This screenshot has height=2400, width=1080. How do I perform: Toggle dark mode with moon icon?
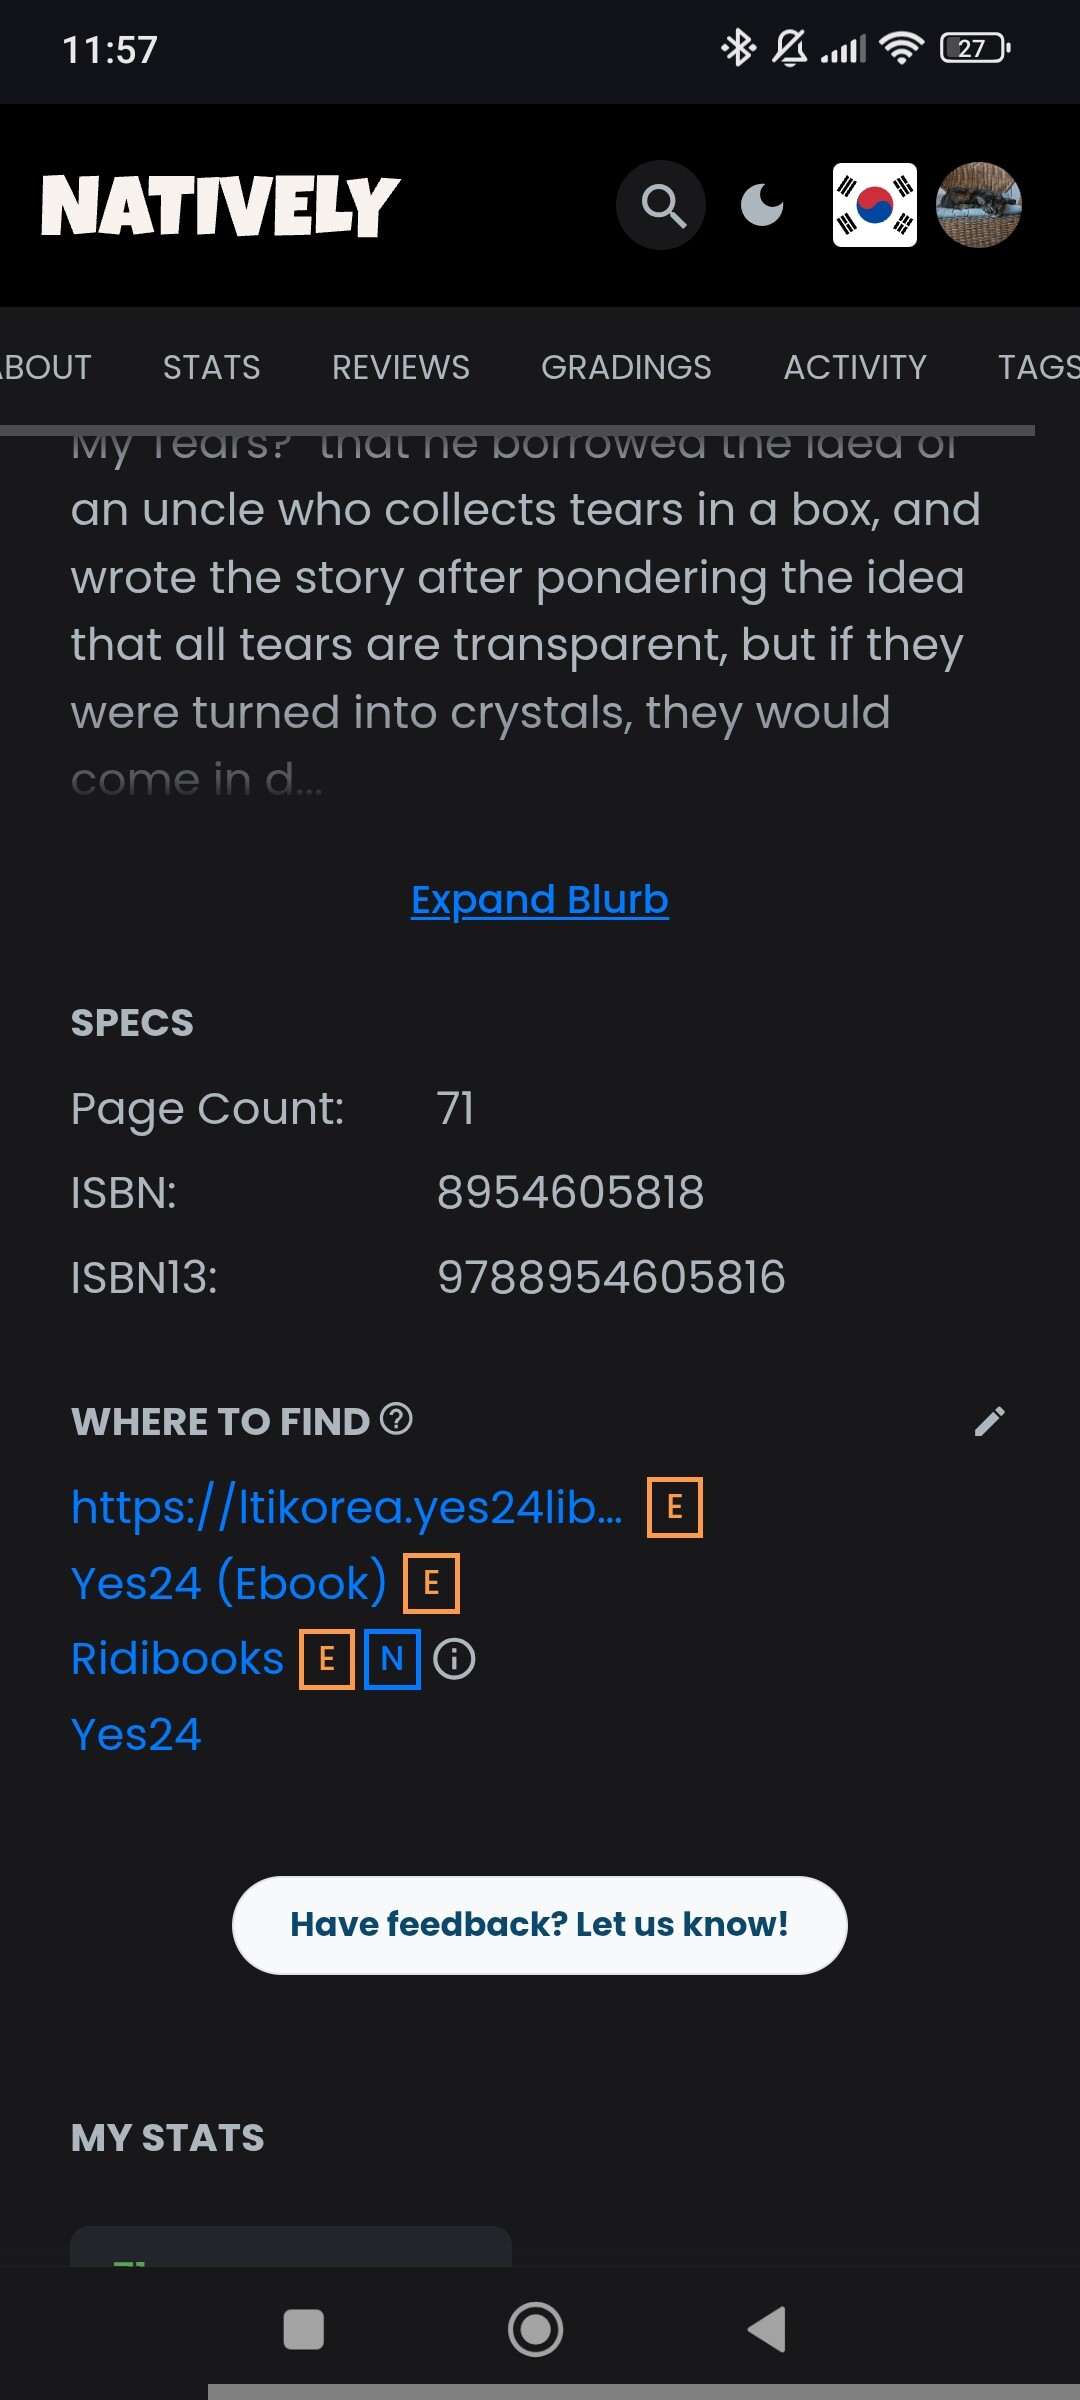click(762, 205)
